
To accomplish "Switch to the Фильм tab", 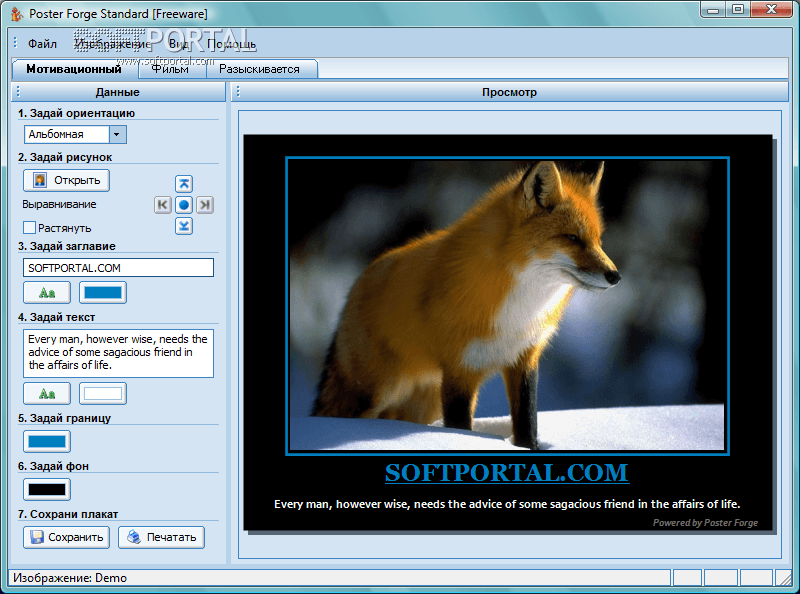I will 171,69.
